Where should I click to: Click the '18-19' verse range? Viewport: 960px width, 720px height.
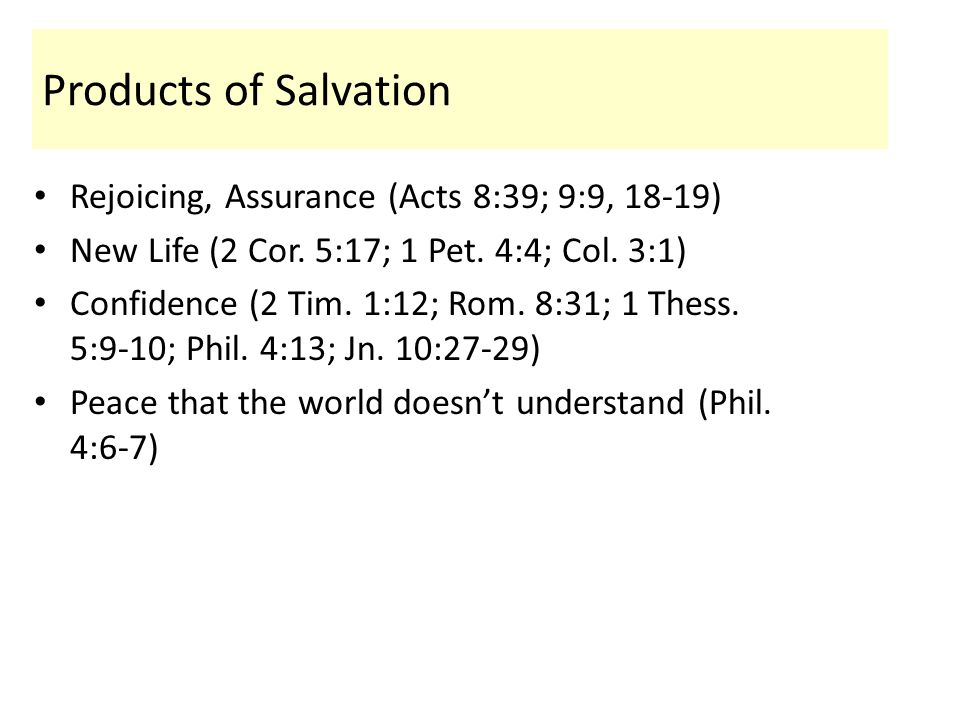coord(666,197)
